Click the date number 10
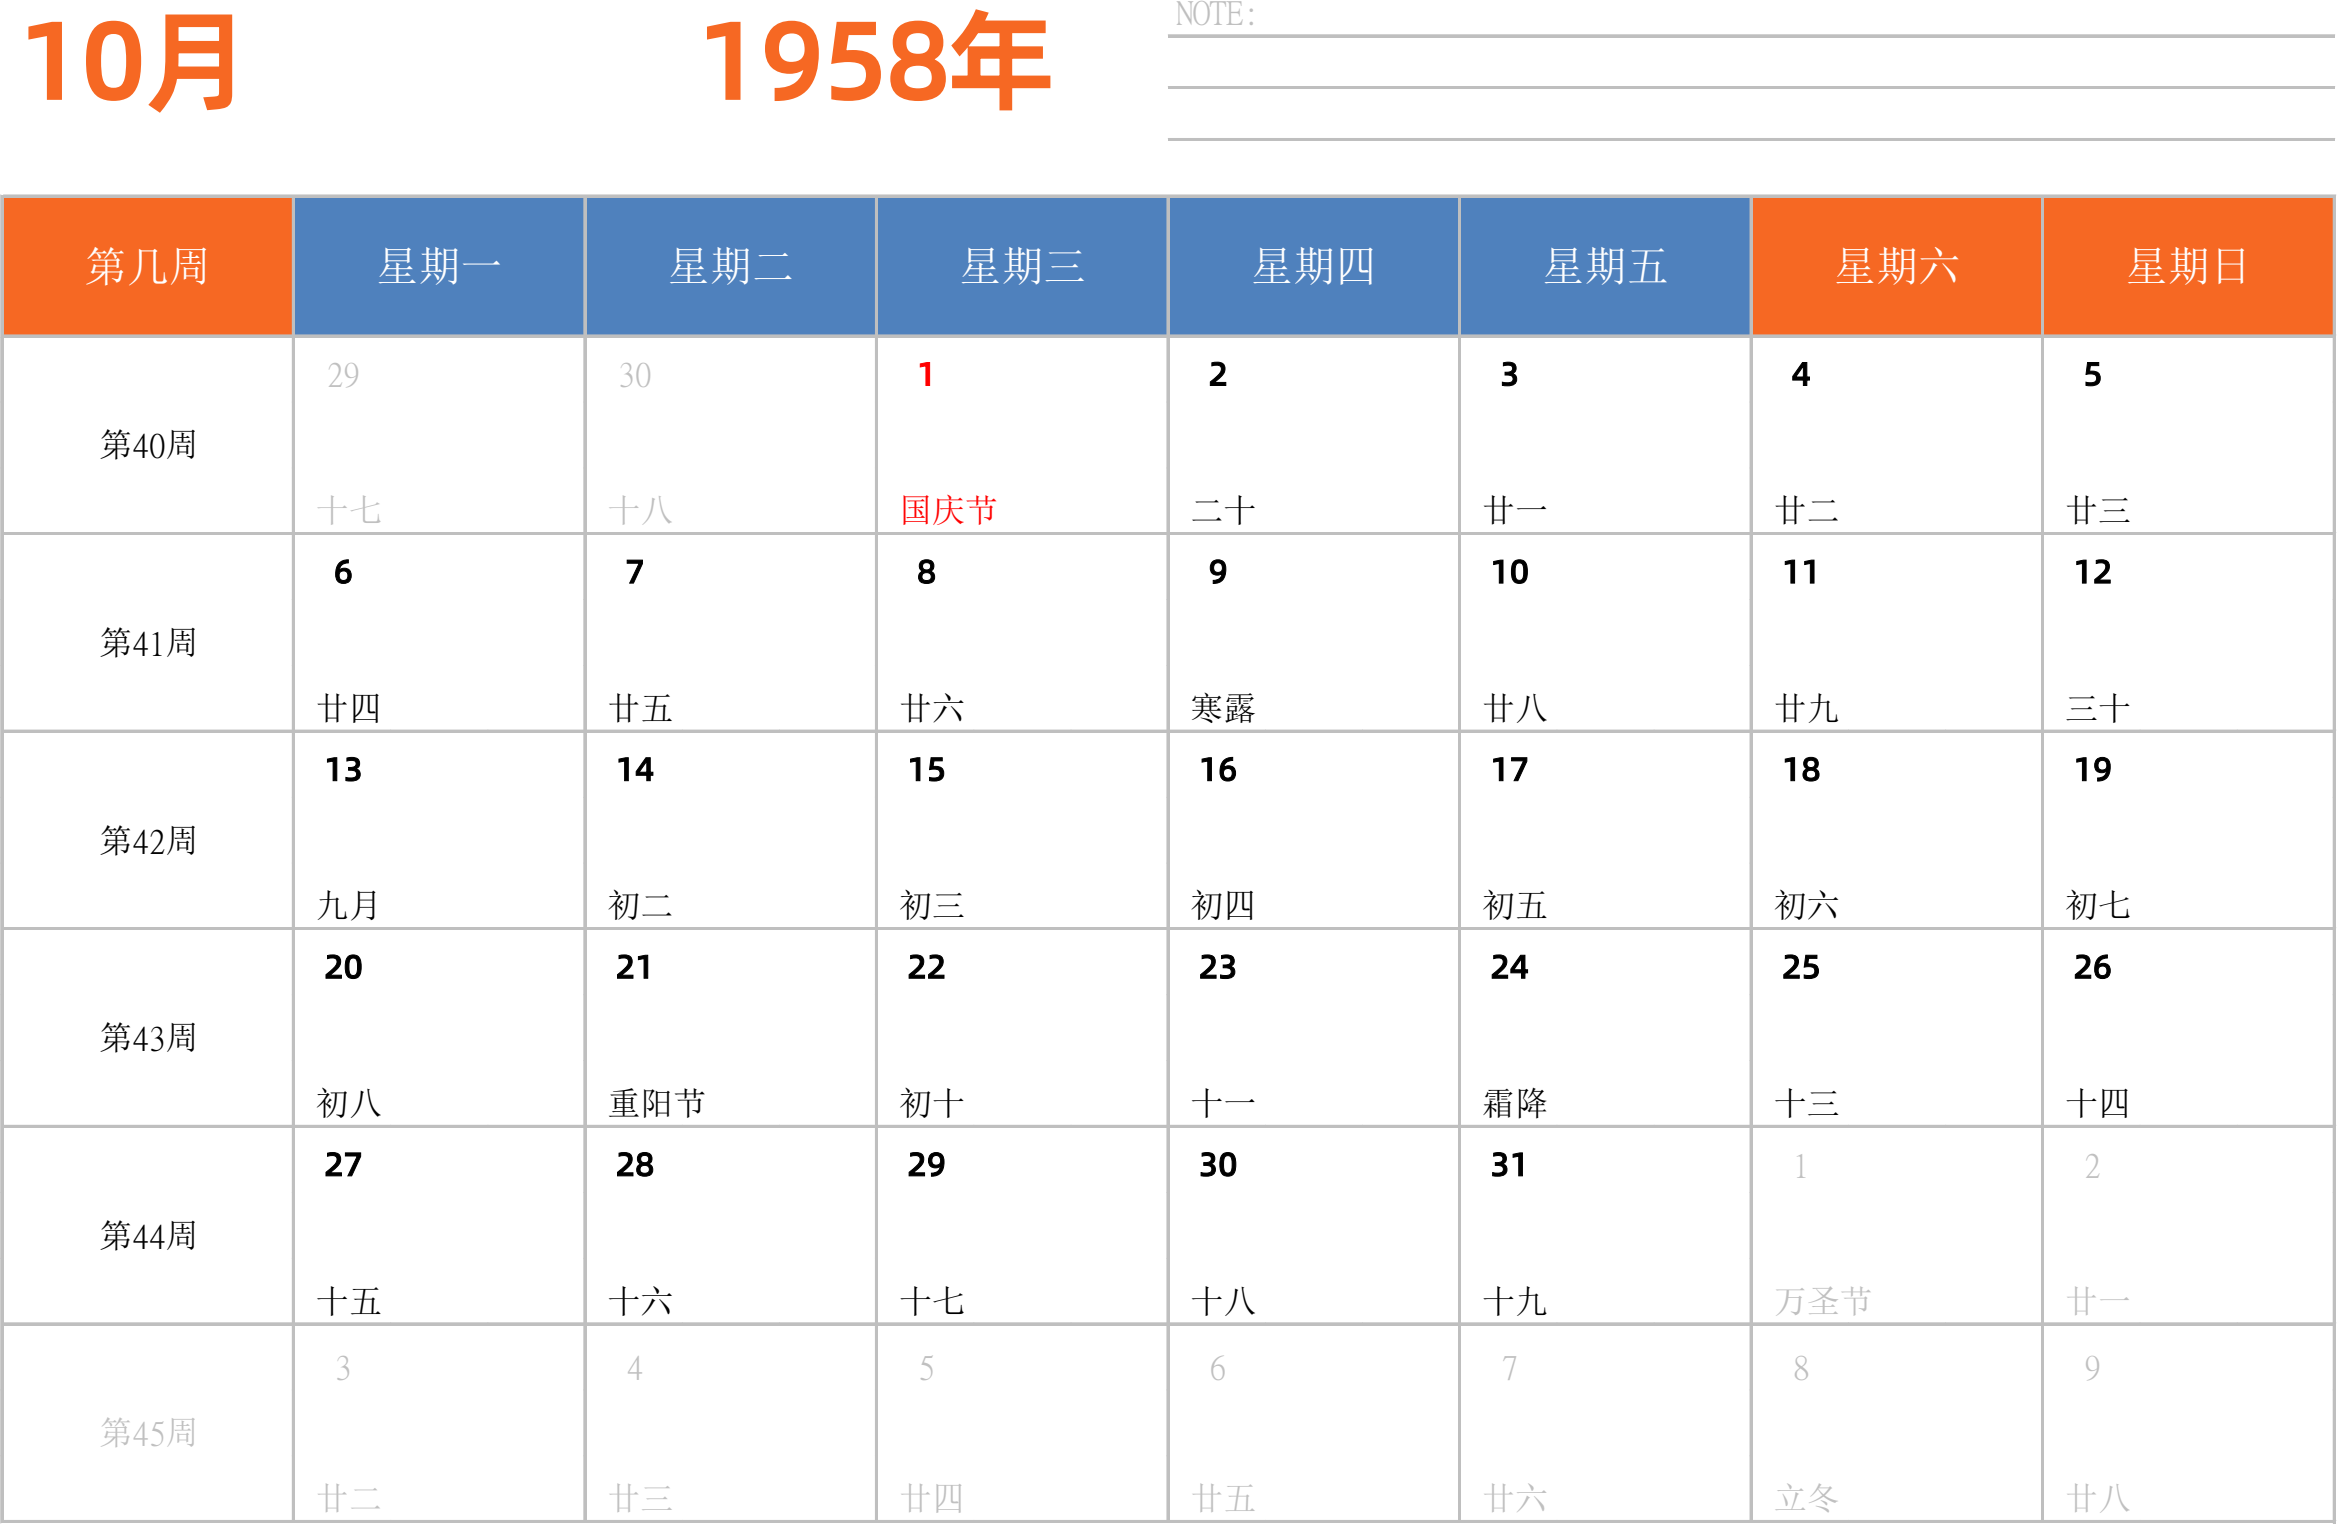Viewport: 2337px width, 1524px height. point(1510,572)
